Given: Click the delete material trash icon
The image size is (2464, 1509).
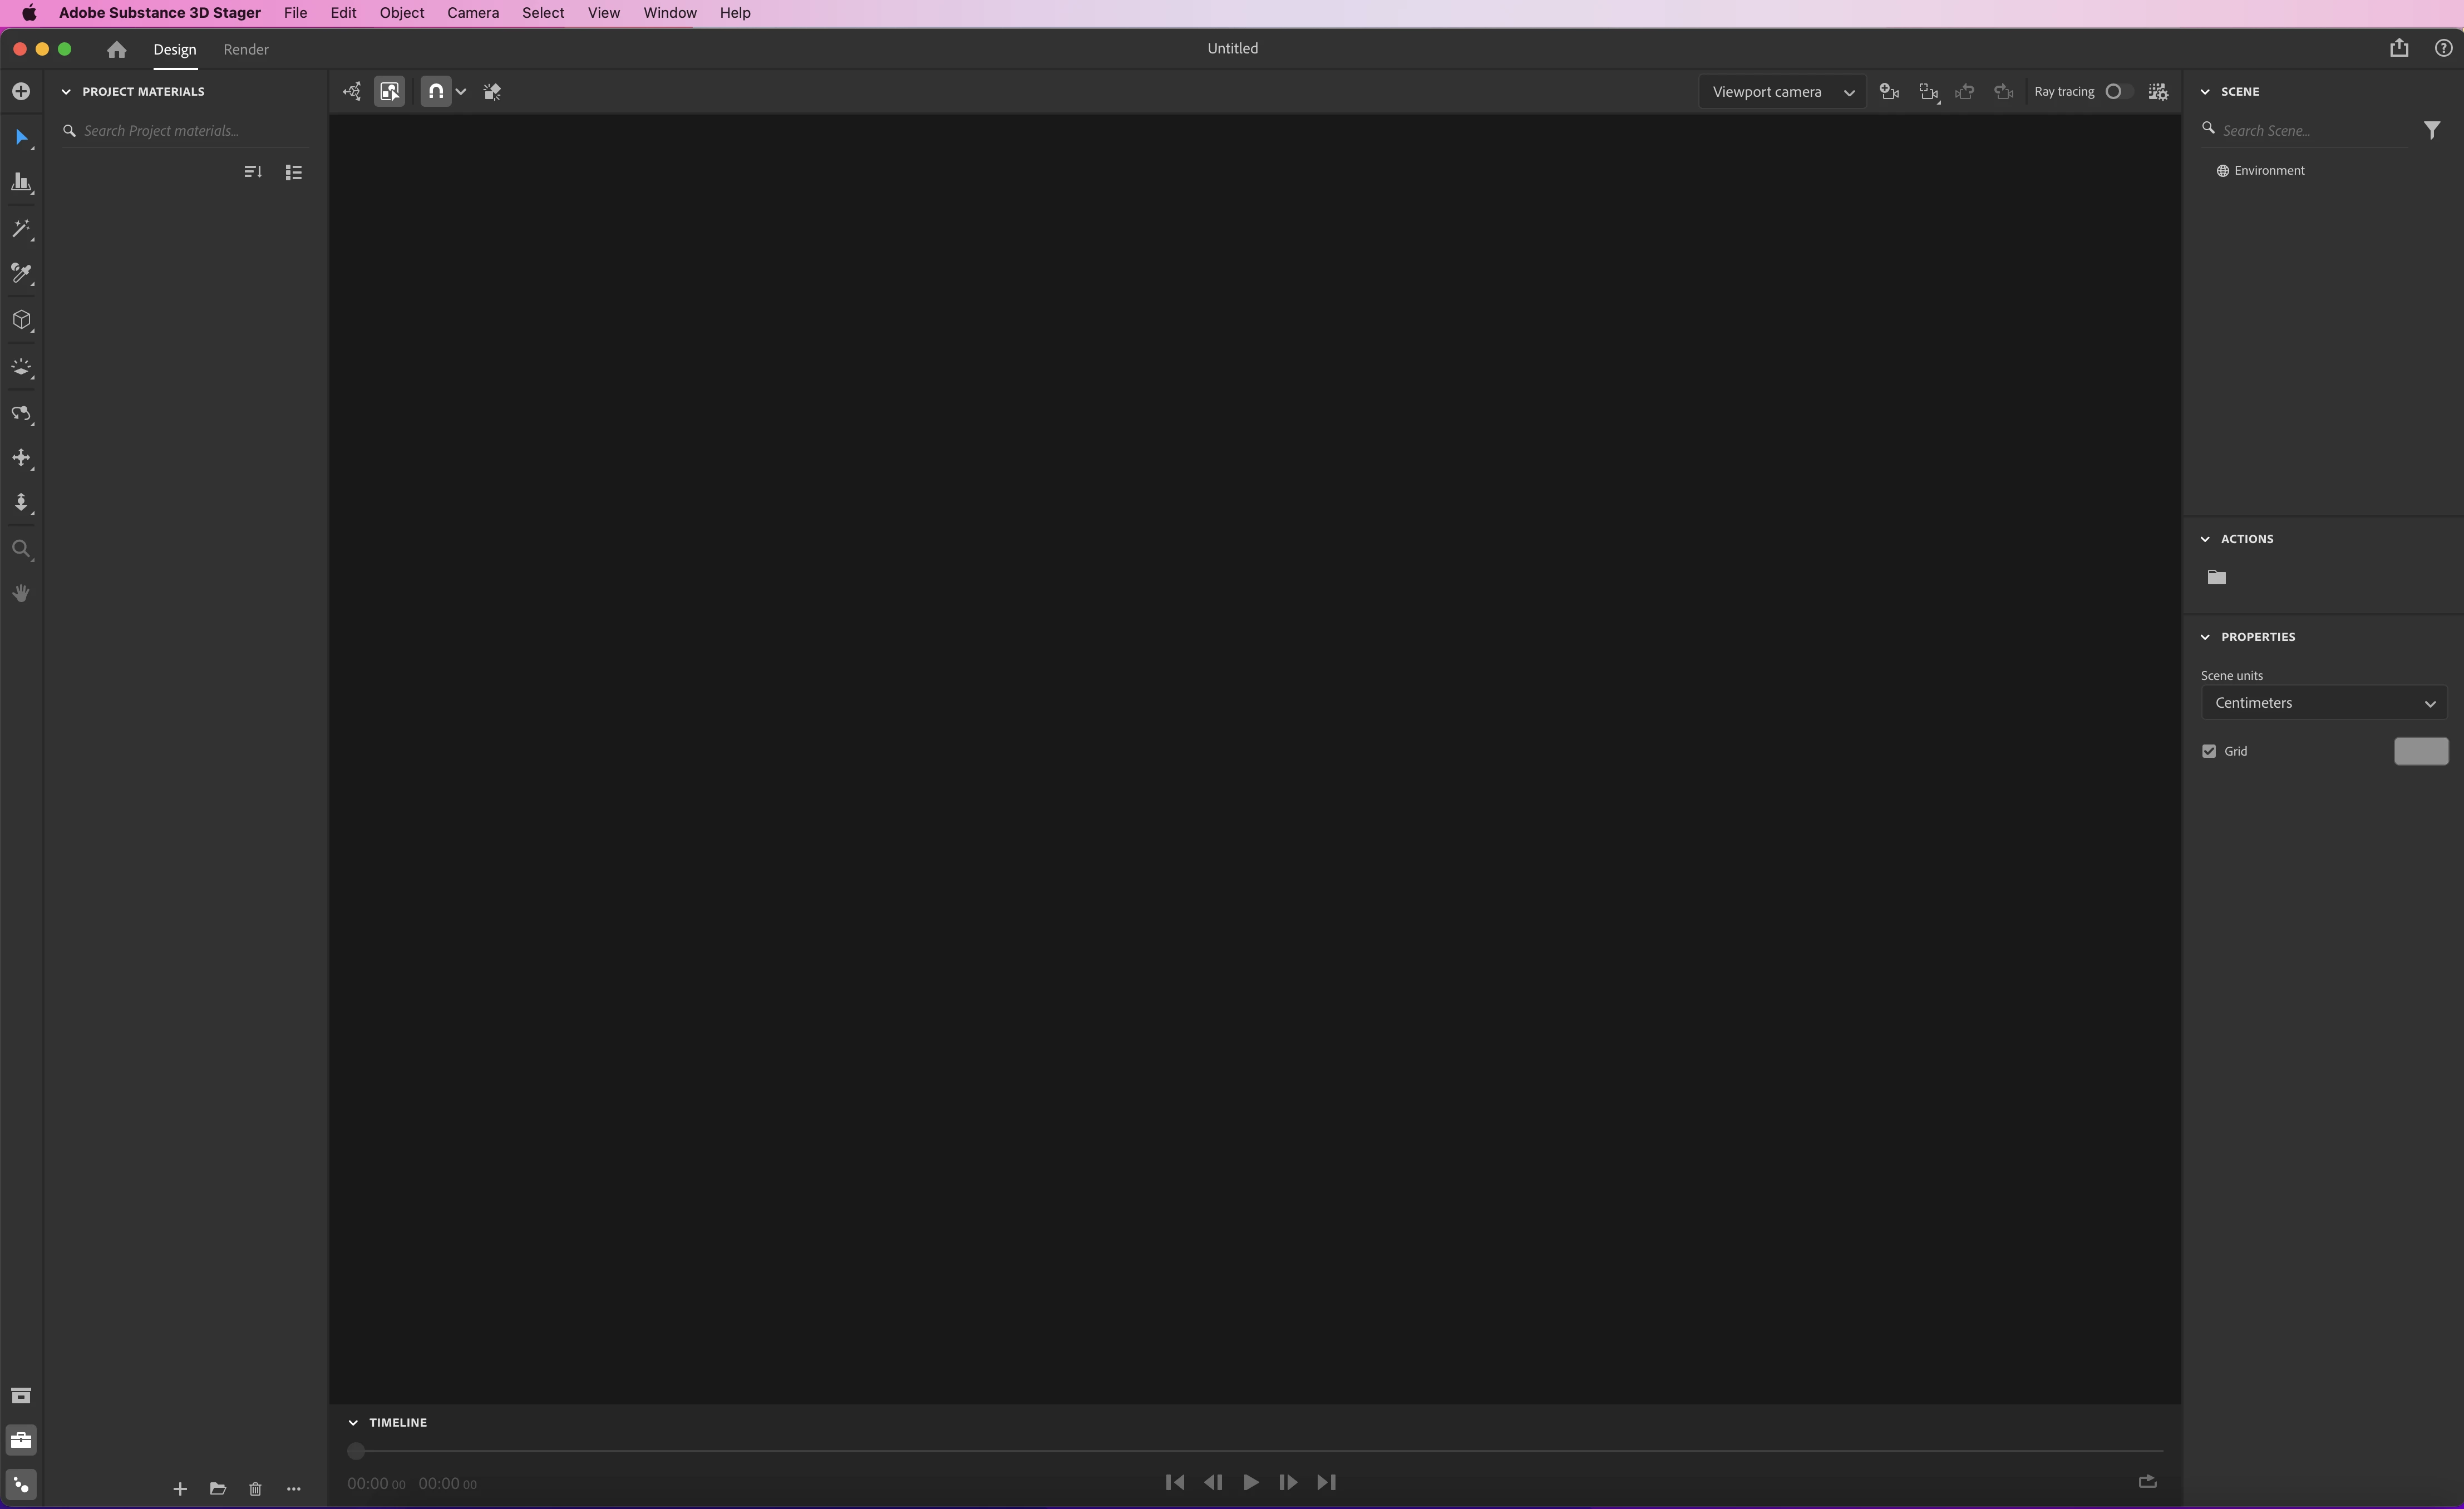Looking at the screenshot, I should pyautogui.click(x=255, y=1489).
